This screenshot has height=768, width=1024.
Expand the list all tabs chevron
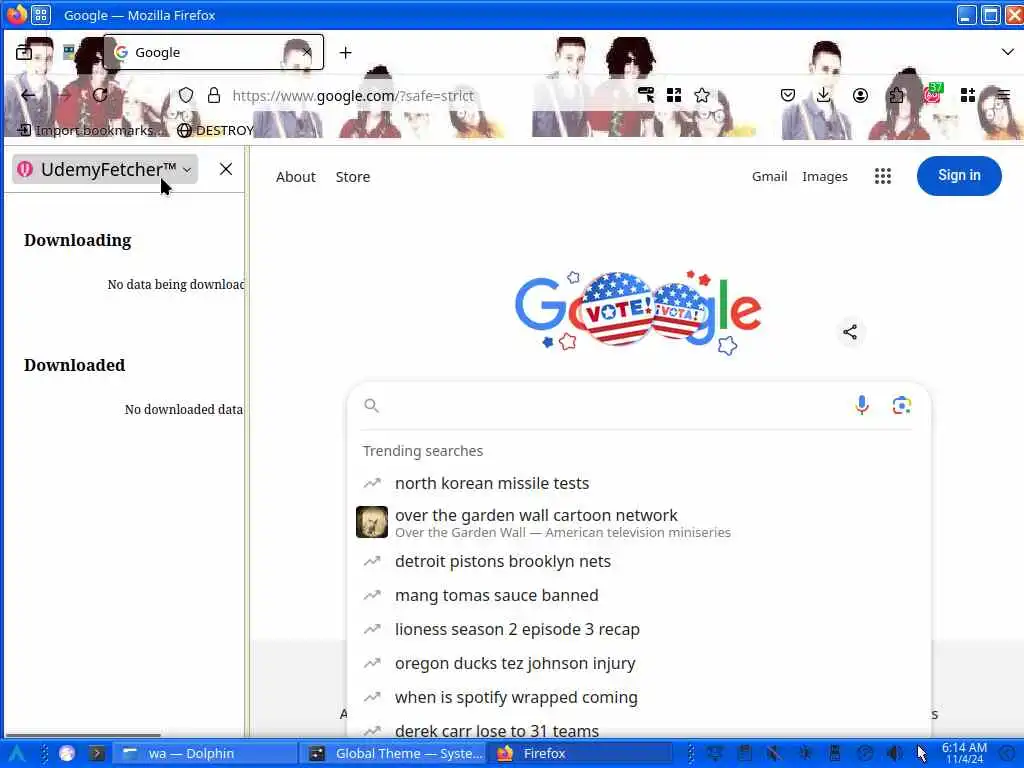click(x=1008, y=52)
